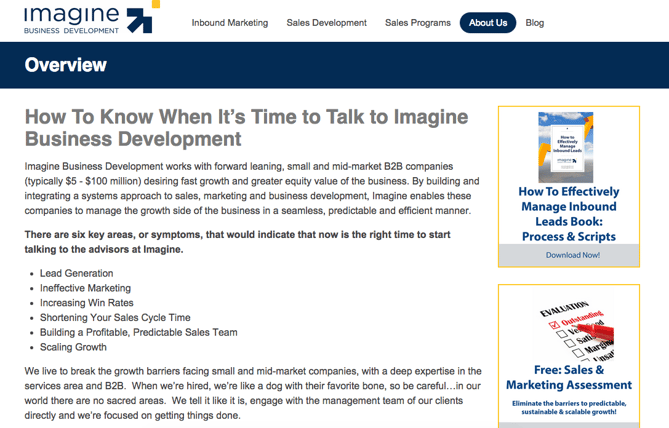669x428 pixels.
Task: Click the Manage Inbound Leads Book title
Action: click(568, 214)
